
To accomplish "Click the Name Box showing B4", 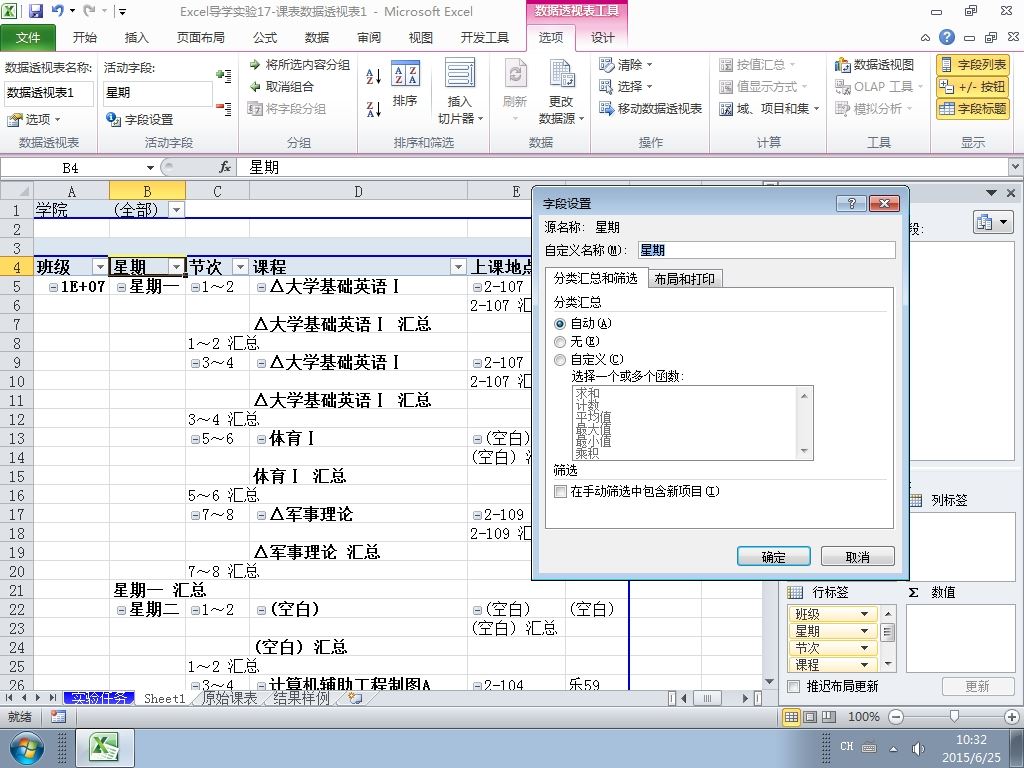I will [x=70, y=168].
